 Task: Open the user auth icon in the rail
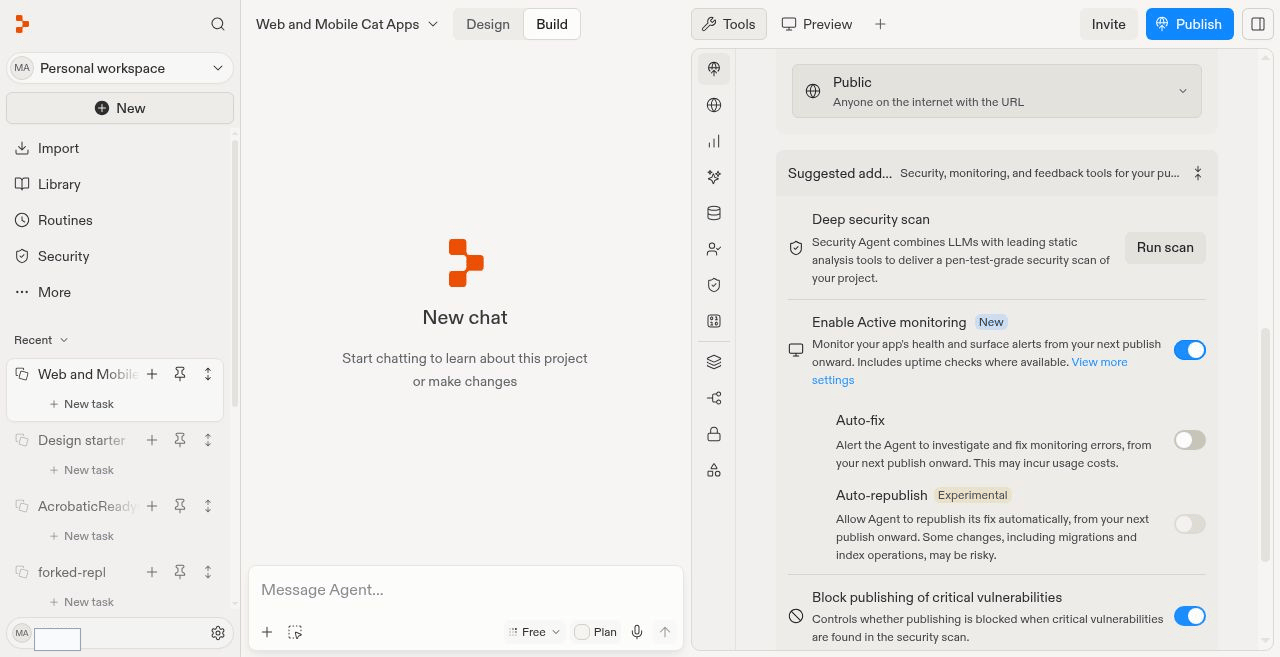[714, 249]
